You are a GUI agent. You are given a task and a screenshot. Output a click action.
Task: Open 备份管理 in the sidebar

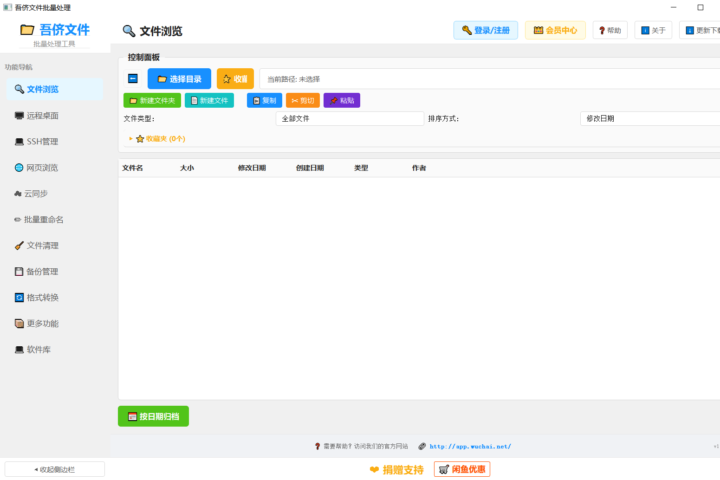pyautogui.click(x=55, y=271)
